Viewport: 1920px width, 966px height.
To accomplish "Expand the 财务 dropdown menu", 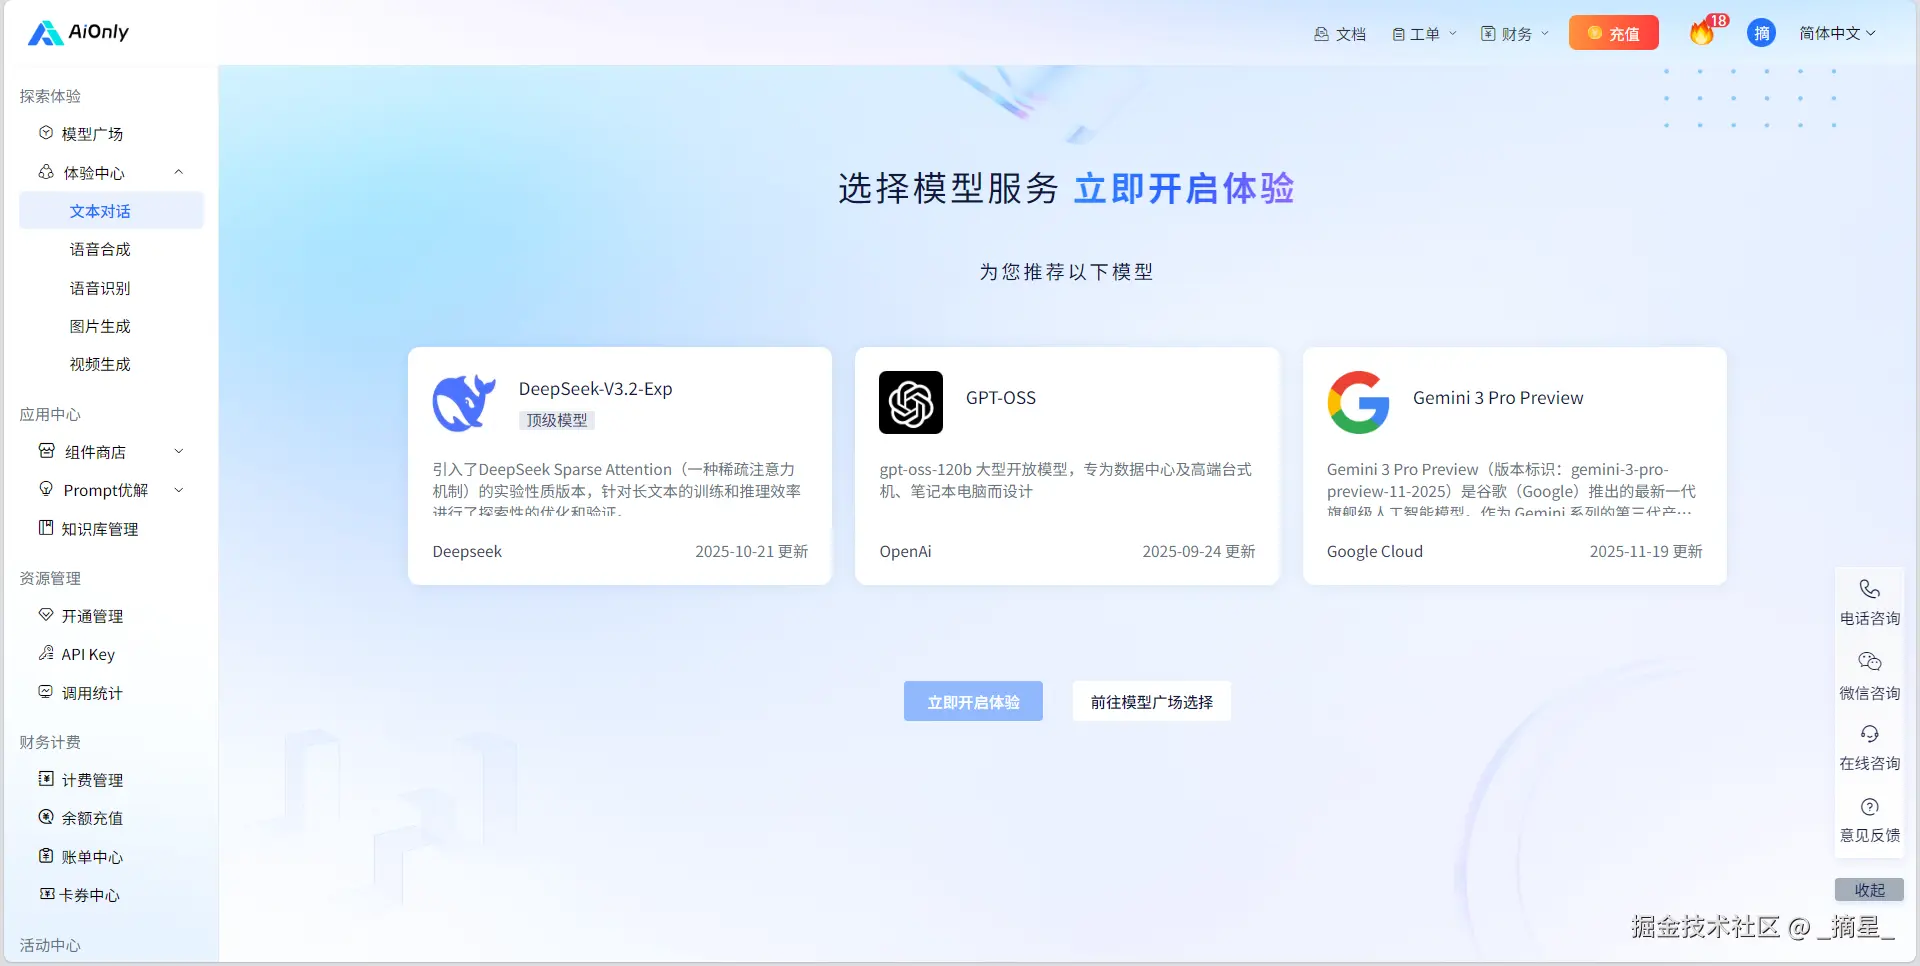I will pyautogui.click(x=1515, y=34).
